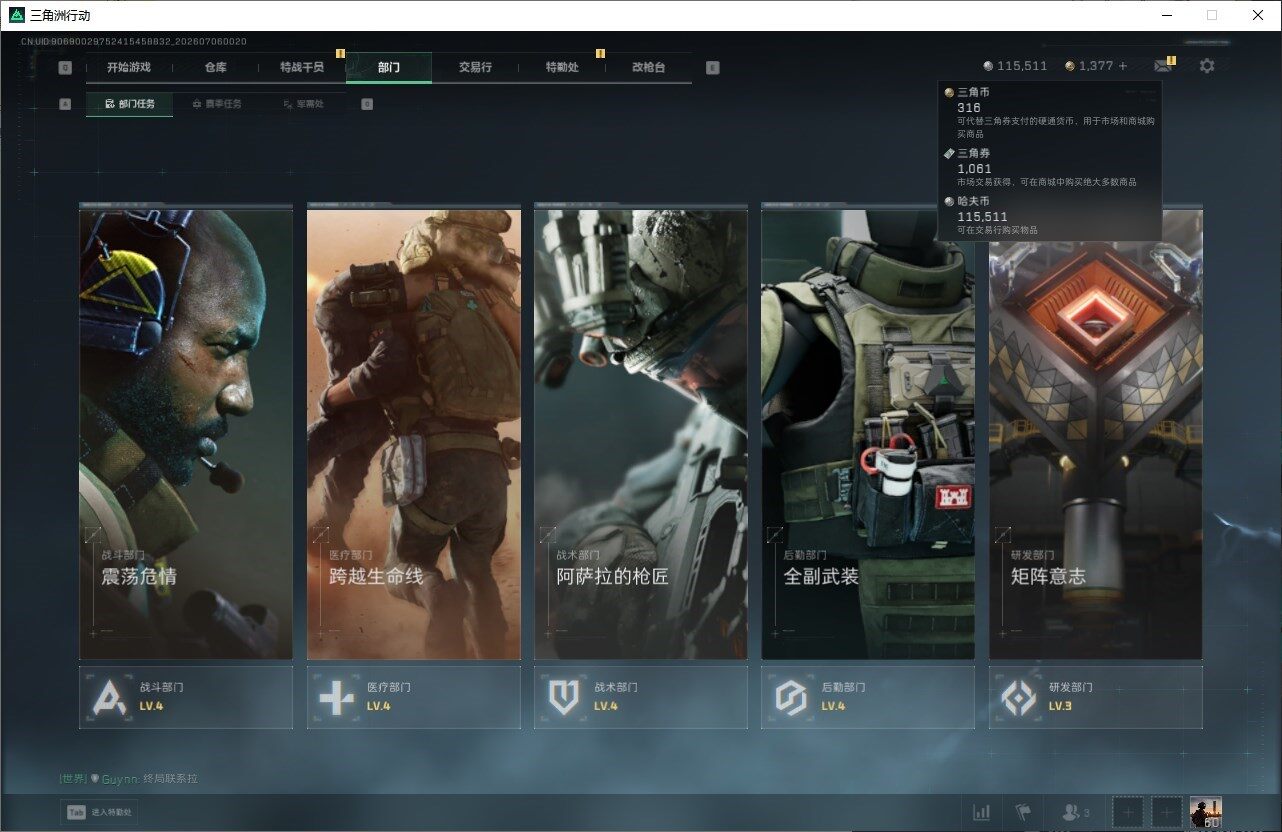Screen dimensions: 1282x832
Task: Click the E key hint icon
Action: [x=712, y=68]
